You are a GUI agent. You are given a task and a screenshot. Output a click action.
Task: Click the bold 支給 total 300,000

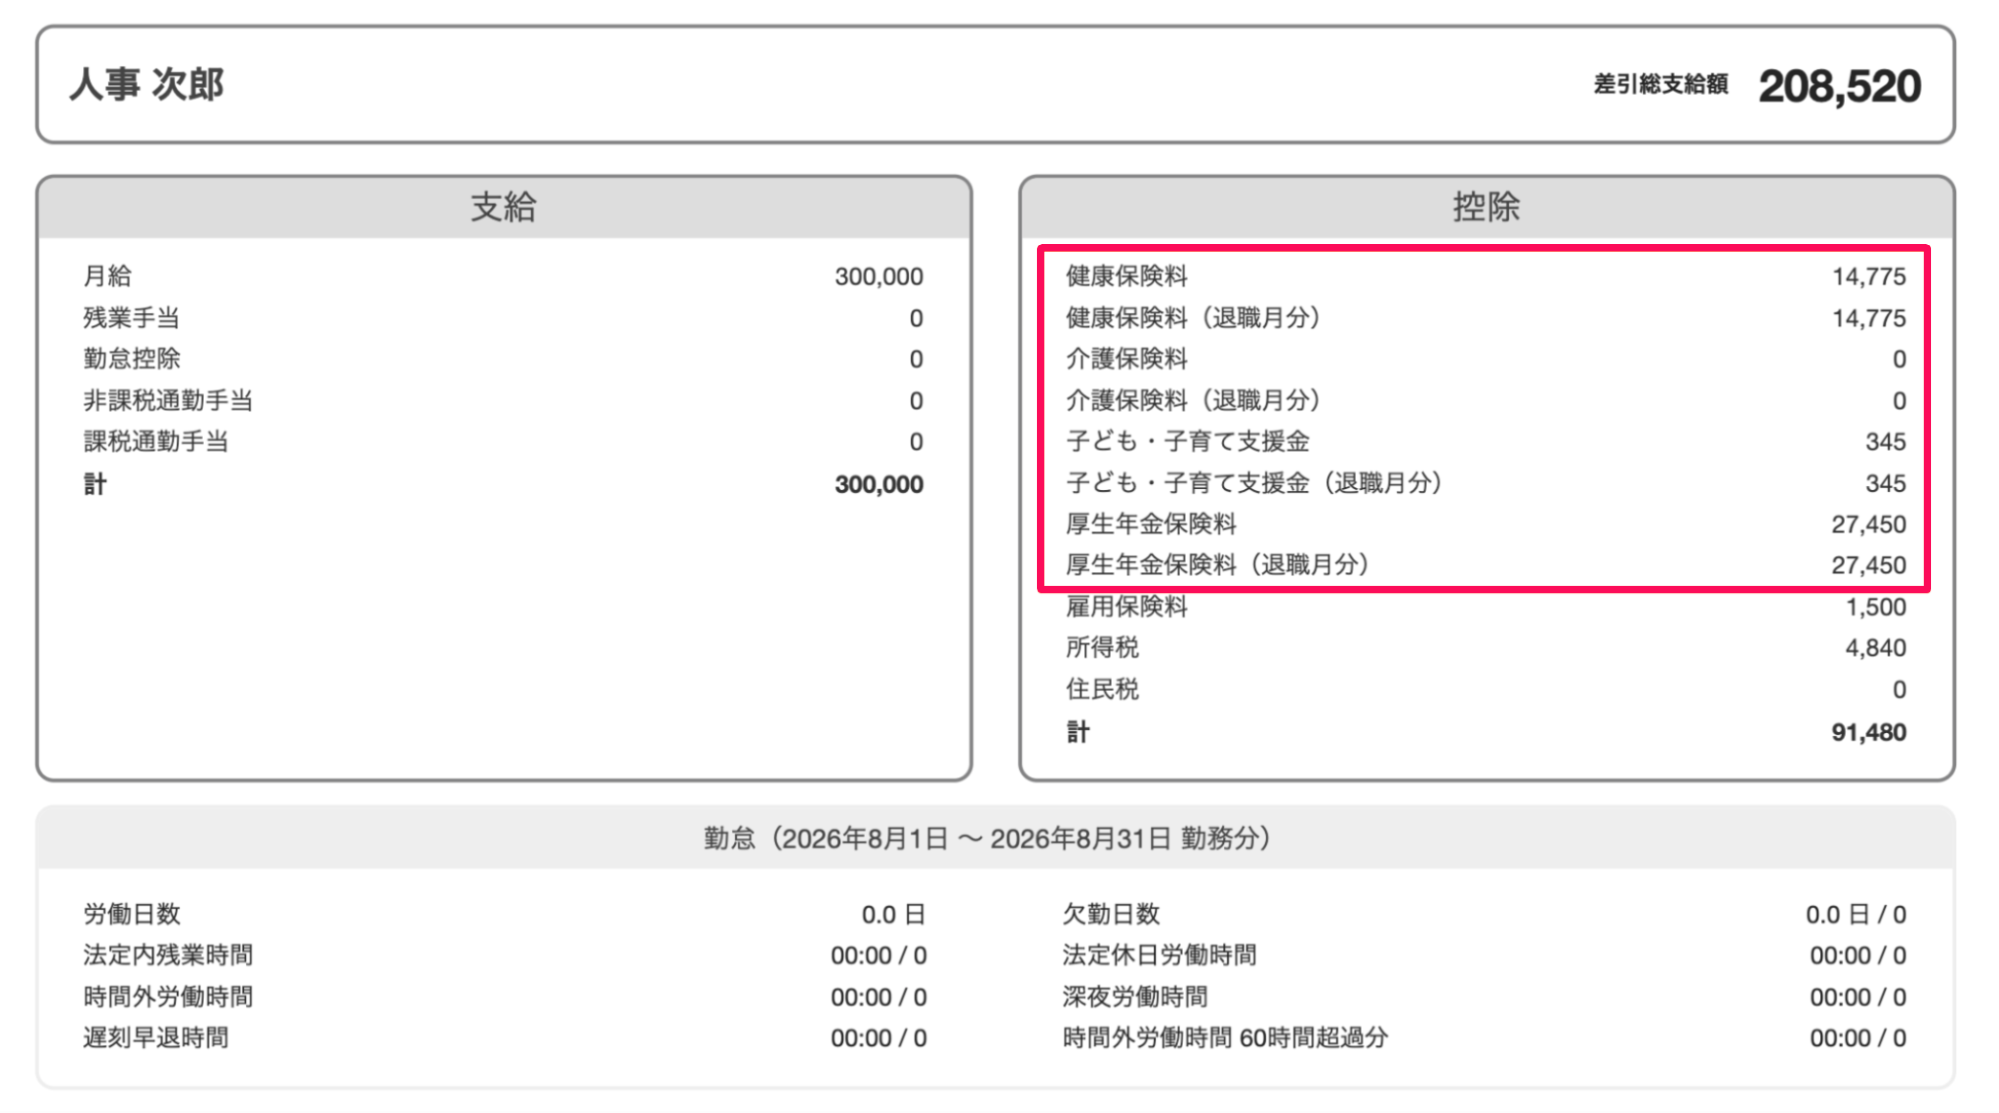click(878, 484)
